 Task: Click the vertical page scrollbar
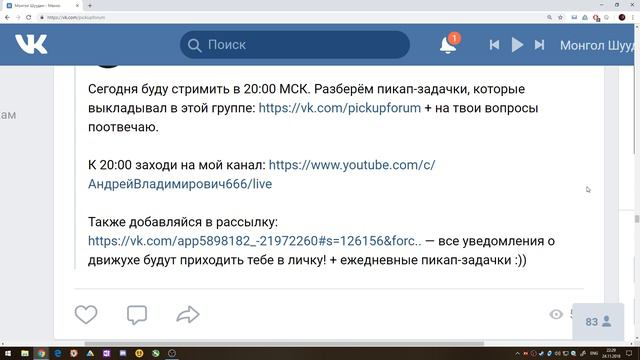pyautogui.click(x=637, y=219)
